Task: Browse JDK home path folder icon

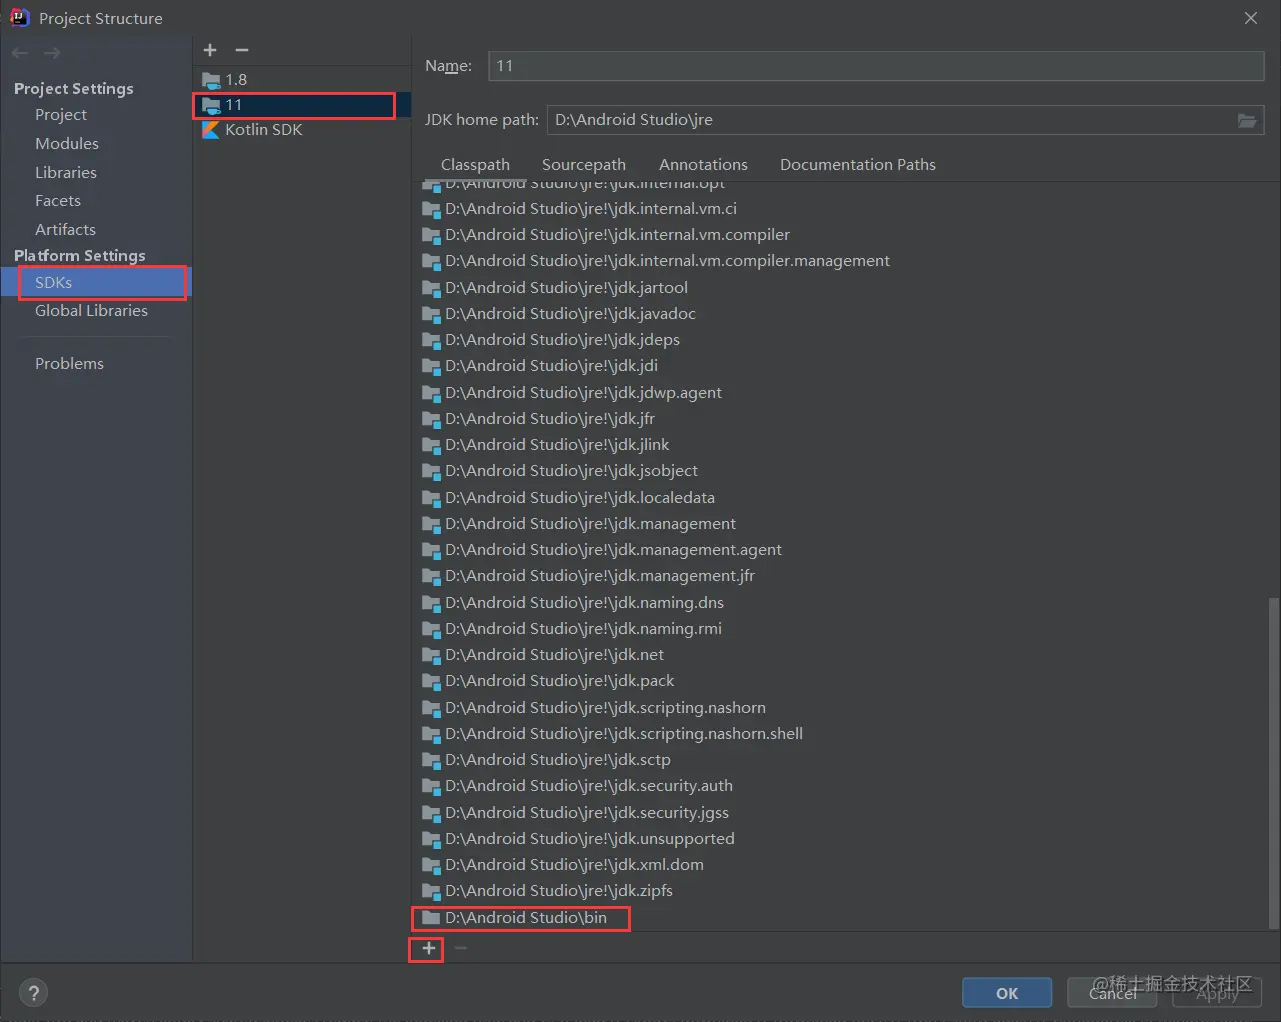Action: tap(1247, 120)
